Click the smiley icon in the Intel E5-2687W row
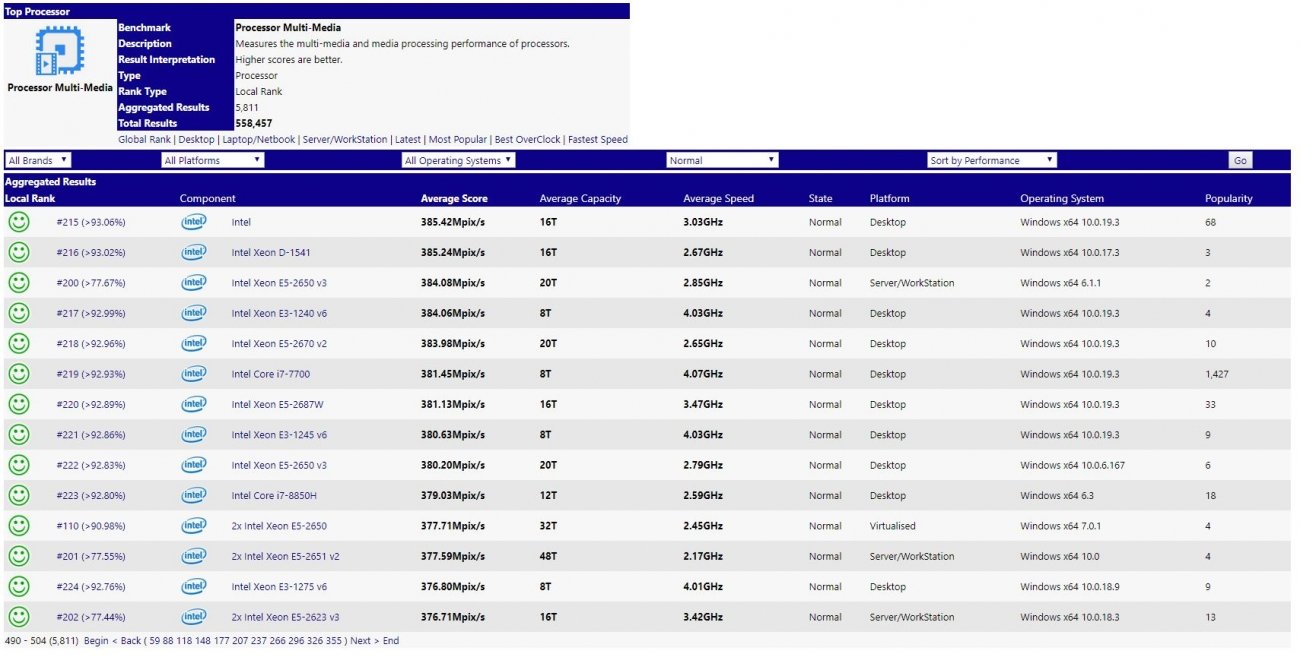The image size is (1300, 657). click(x=18, y=404)
